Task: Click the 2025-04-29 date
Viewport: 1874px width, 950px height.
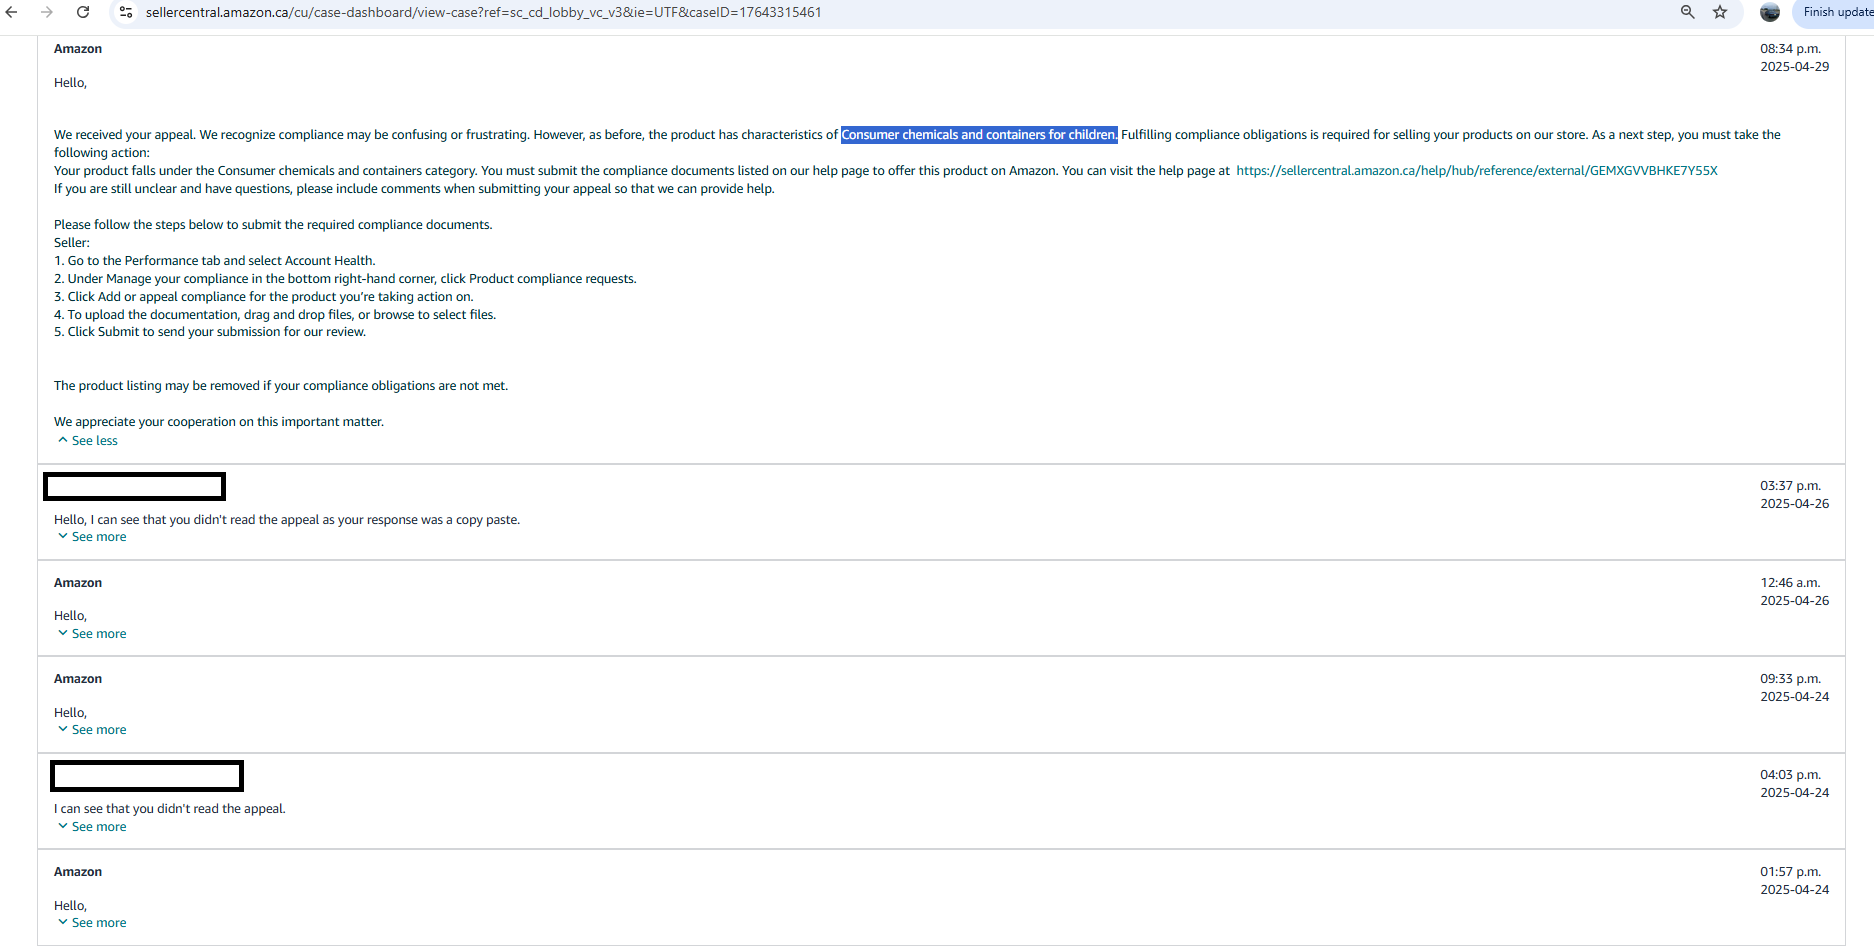Action: (x=1795, y=67)
